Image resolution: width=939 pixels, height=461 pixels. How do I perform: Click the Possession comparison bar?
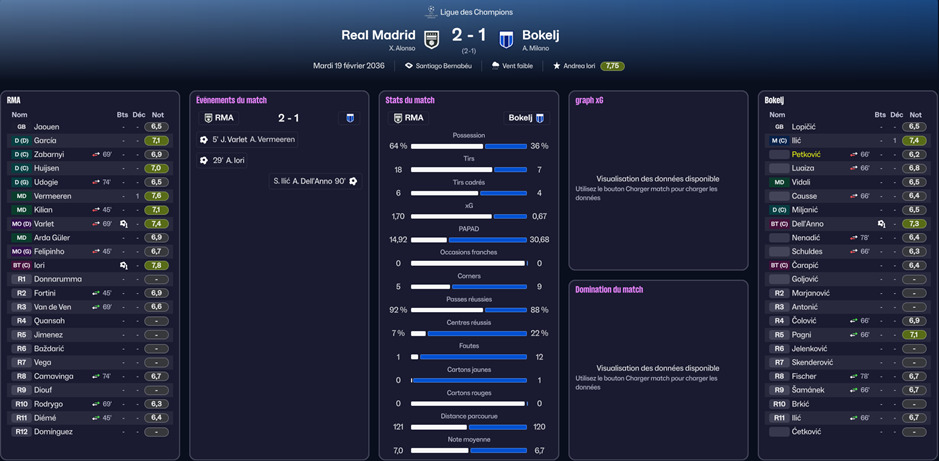(x=469, y=146)
